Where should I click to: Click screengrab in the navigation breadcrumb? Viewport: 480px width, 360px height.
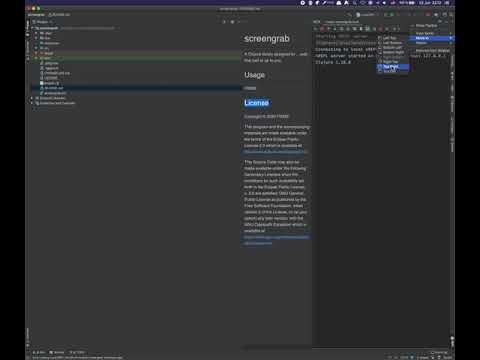(36, 15)
